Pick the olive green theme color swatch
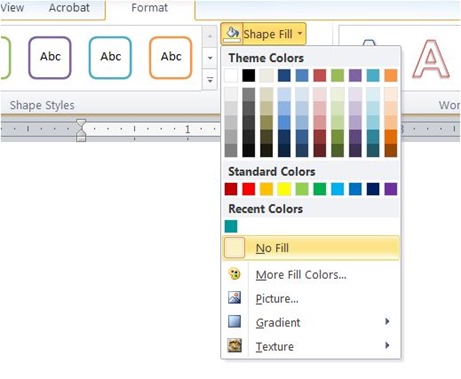This screenshot has width=461, height=379. [337, 76]
